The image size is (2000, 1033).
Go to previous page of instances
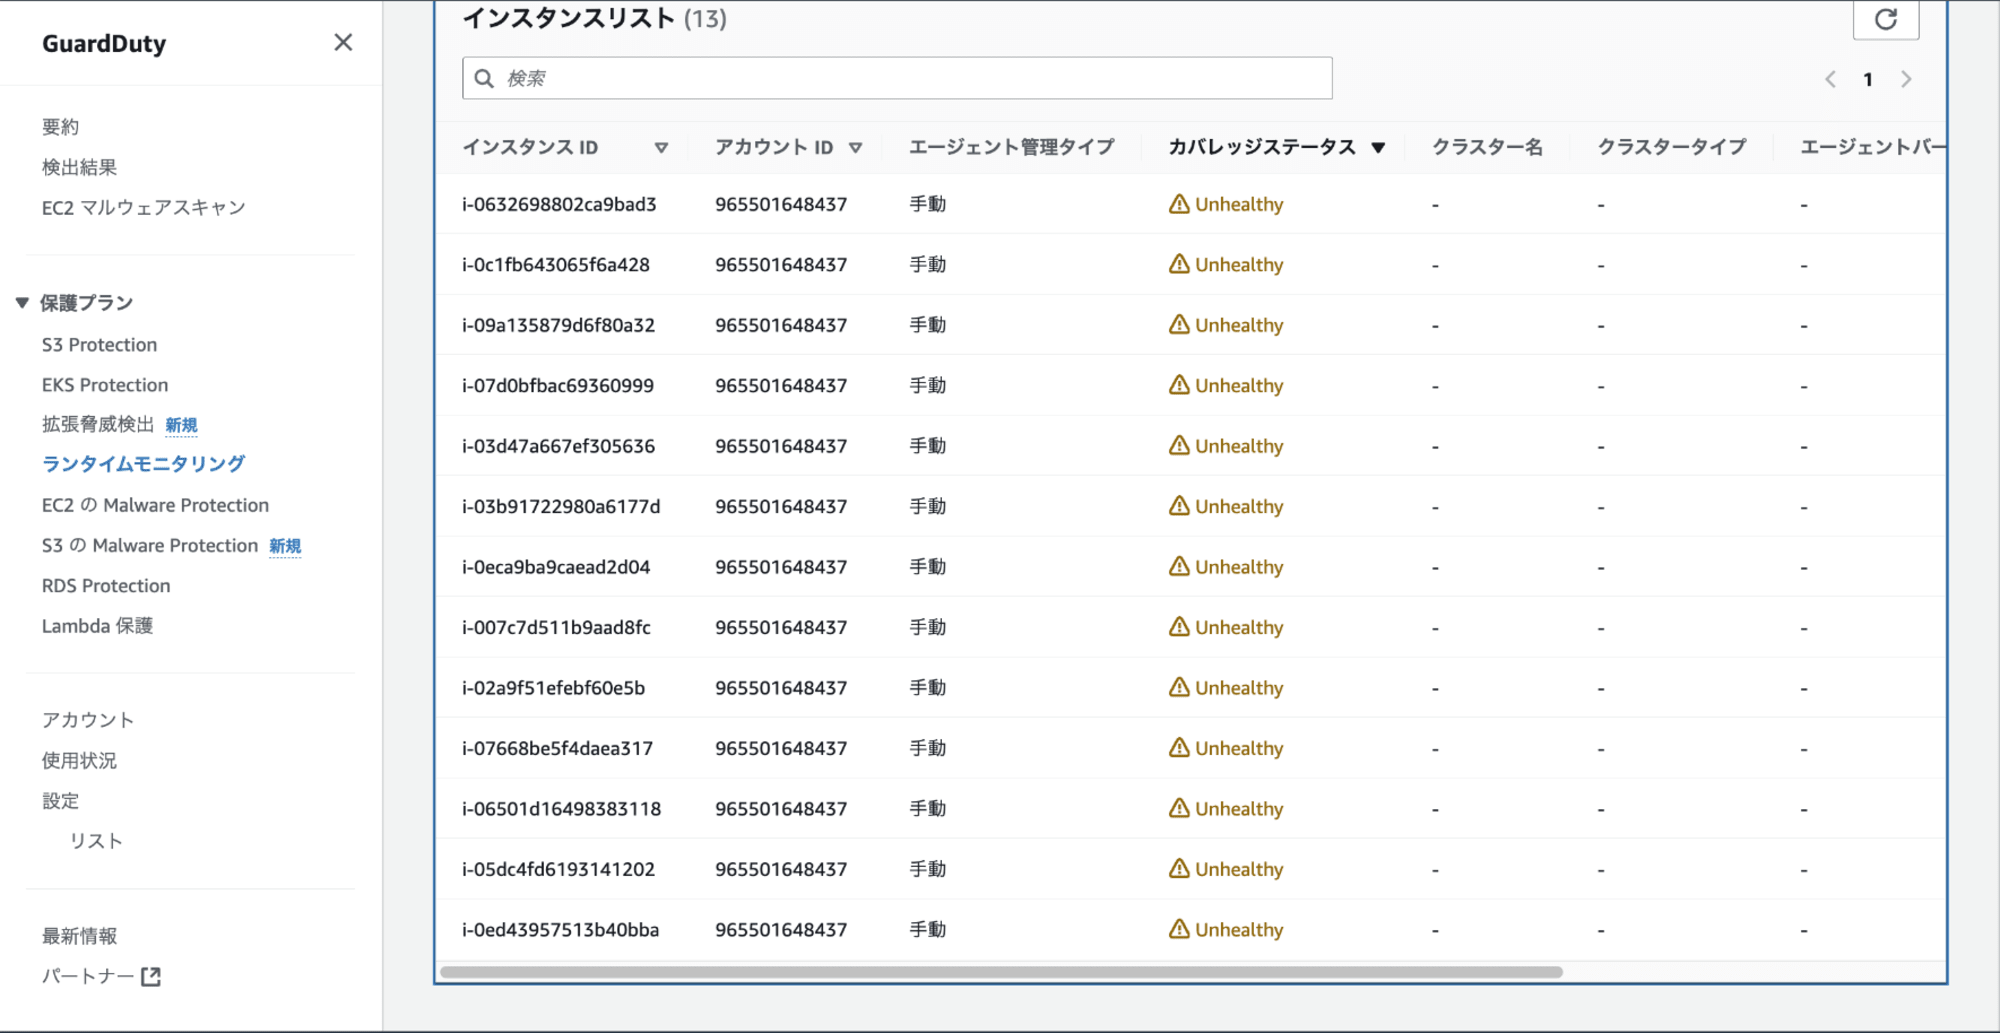(1830, 79)
